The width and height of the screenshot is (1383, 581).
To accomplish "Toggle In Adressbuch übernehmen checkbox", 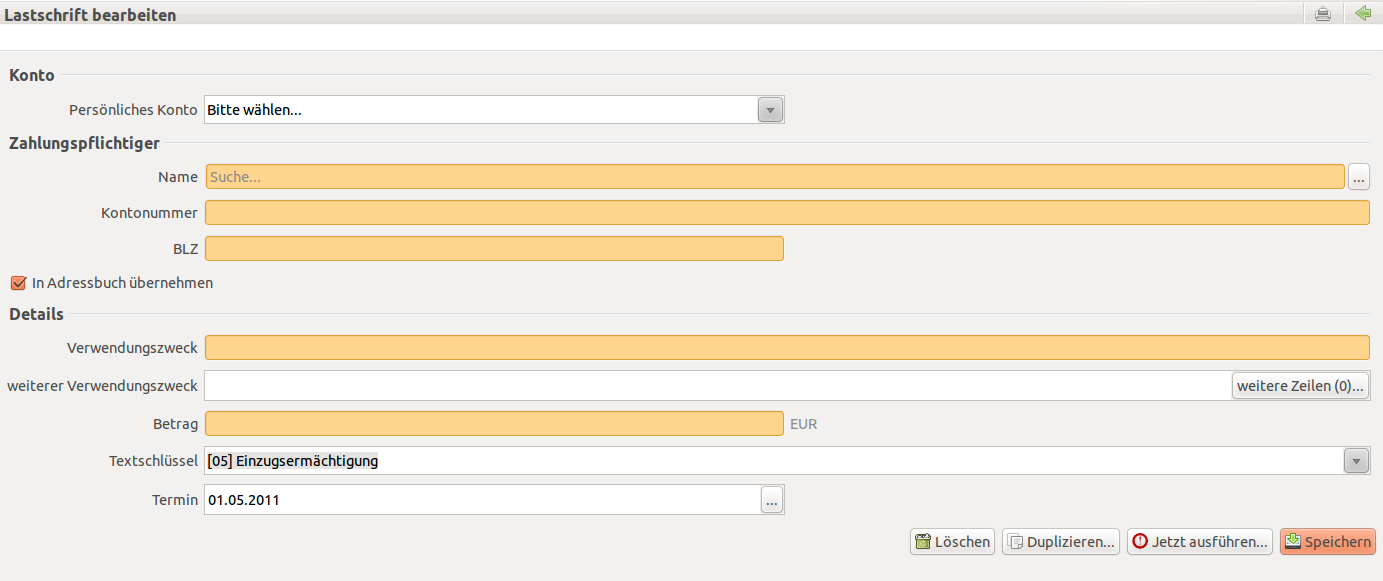I will coord(18,283).
